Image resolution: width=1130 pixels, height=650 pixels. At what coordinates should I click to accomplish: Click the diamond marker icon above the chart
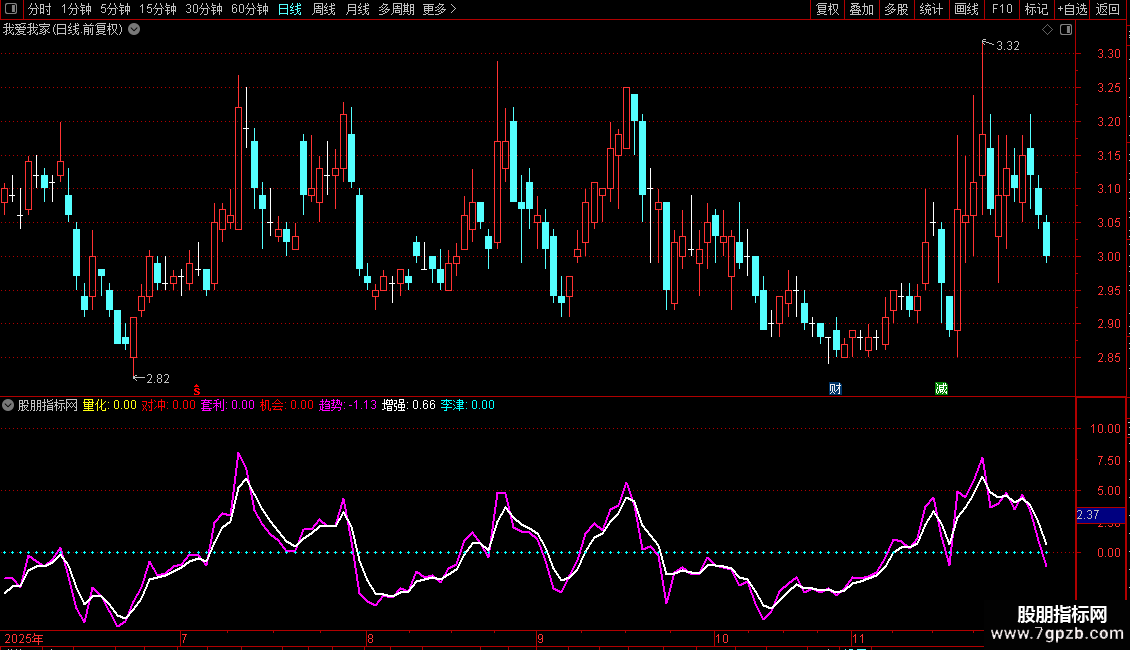(1047, 30)
